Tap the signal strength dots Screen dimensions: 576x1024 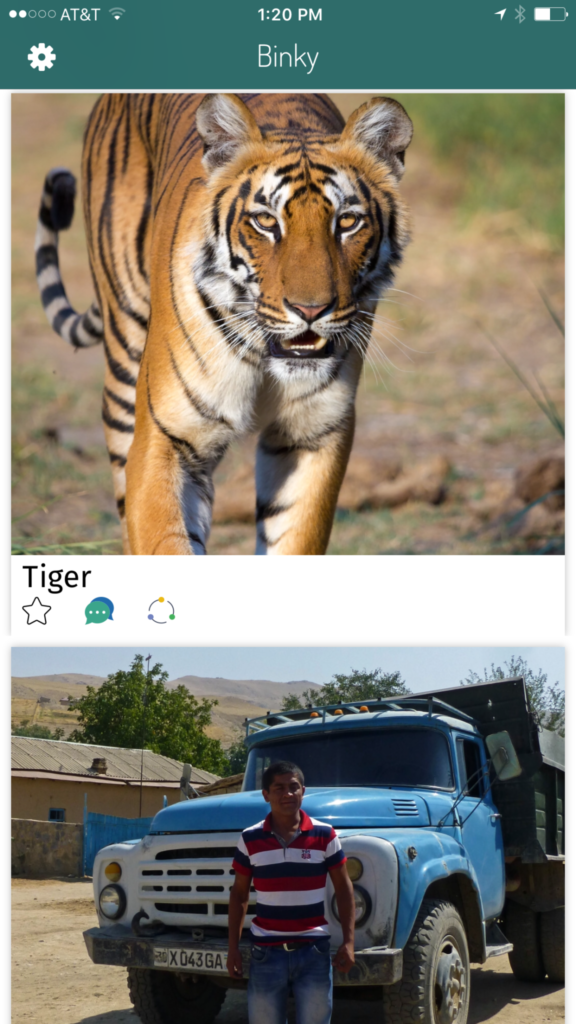pos(32,14)
